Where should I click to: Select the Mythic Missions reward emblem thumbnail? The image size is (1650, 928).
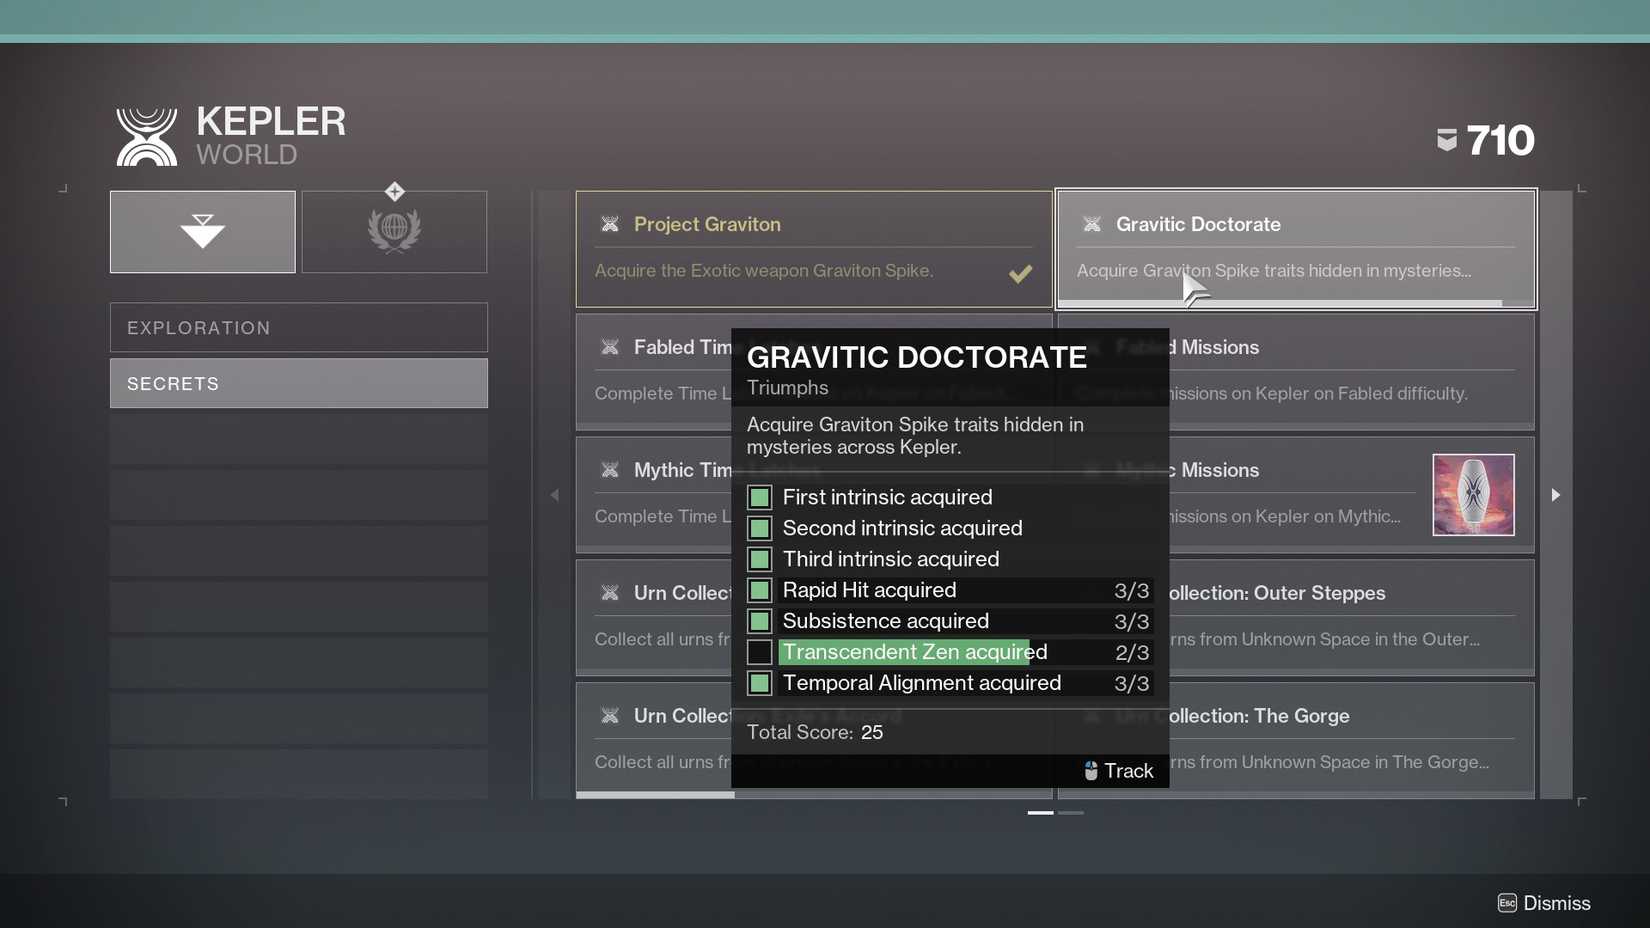pos(1473,494)
